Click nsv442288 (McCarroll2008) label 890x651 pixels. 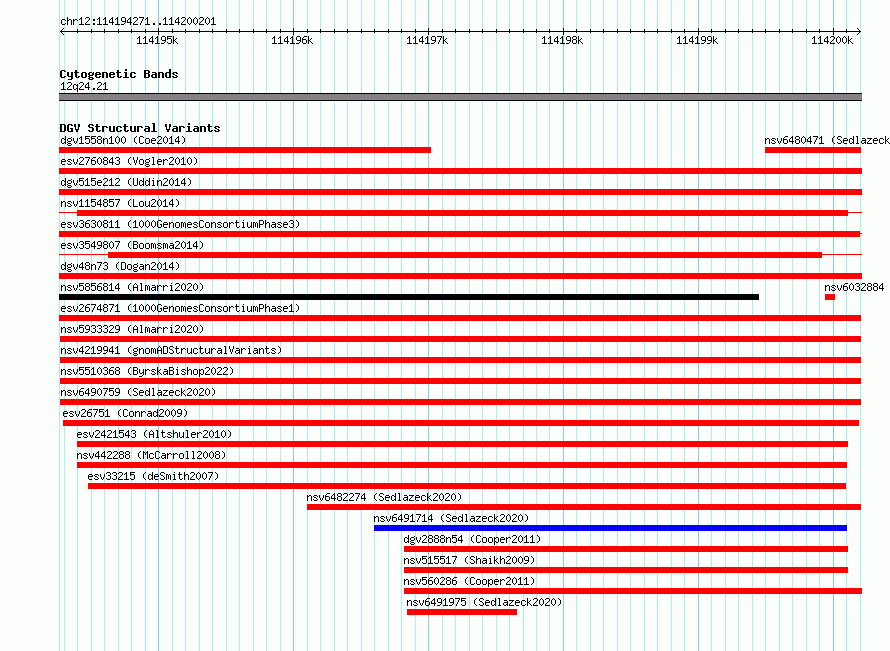coord(151,455)
